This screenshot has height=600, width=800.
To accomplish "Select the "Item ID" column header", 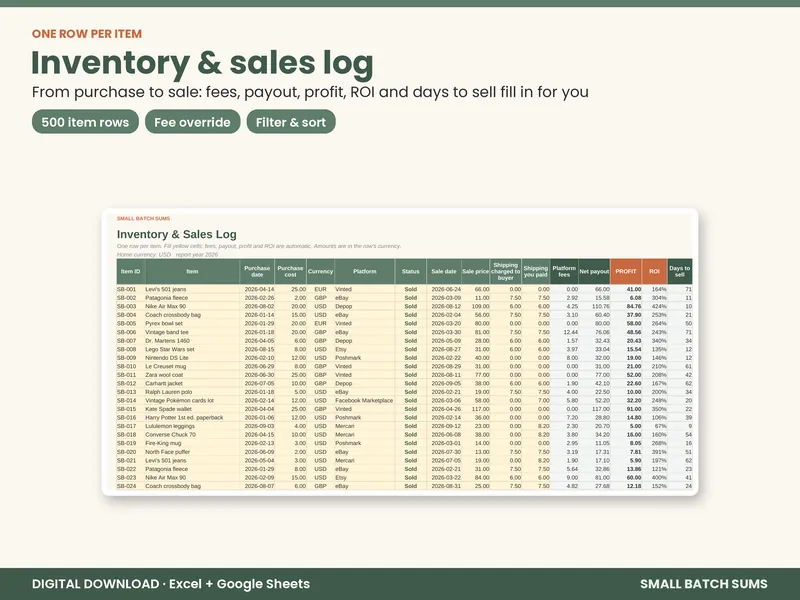I will point(131,271).
